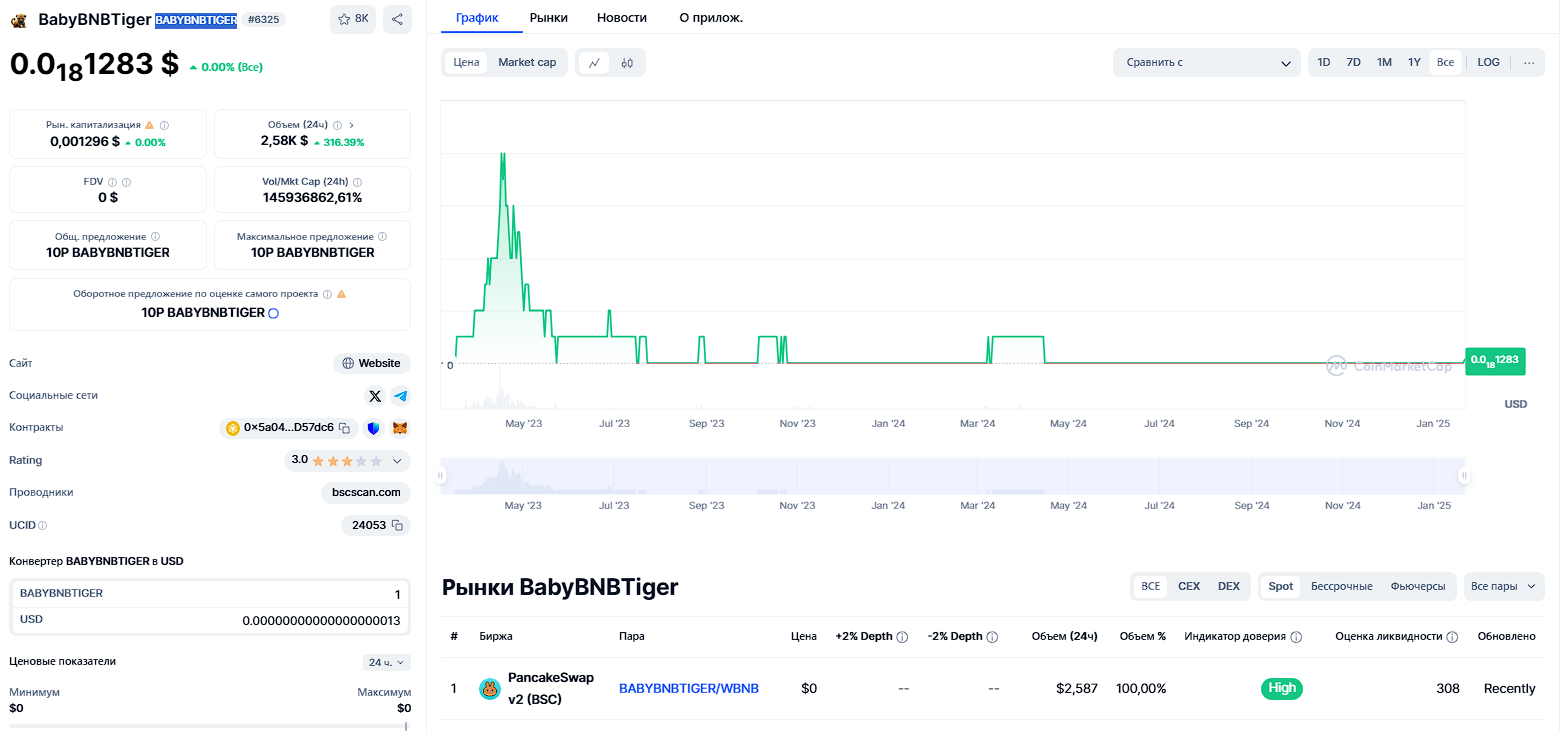Click the High confidence badge
This screenshot has height=732, width=1560.
(x=1282, y=688)
